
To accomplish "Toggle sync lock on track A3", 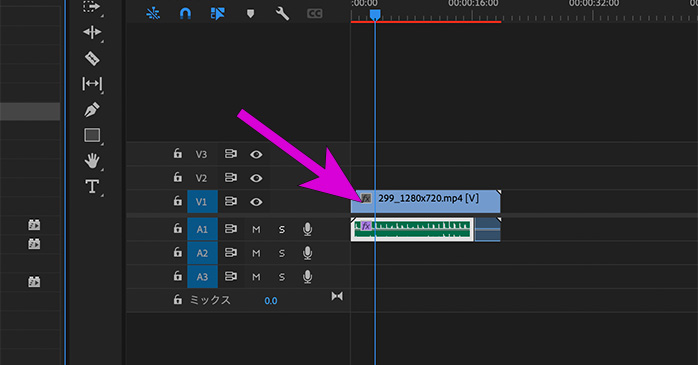I will click(231, 276).
